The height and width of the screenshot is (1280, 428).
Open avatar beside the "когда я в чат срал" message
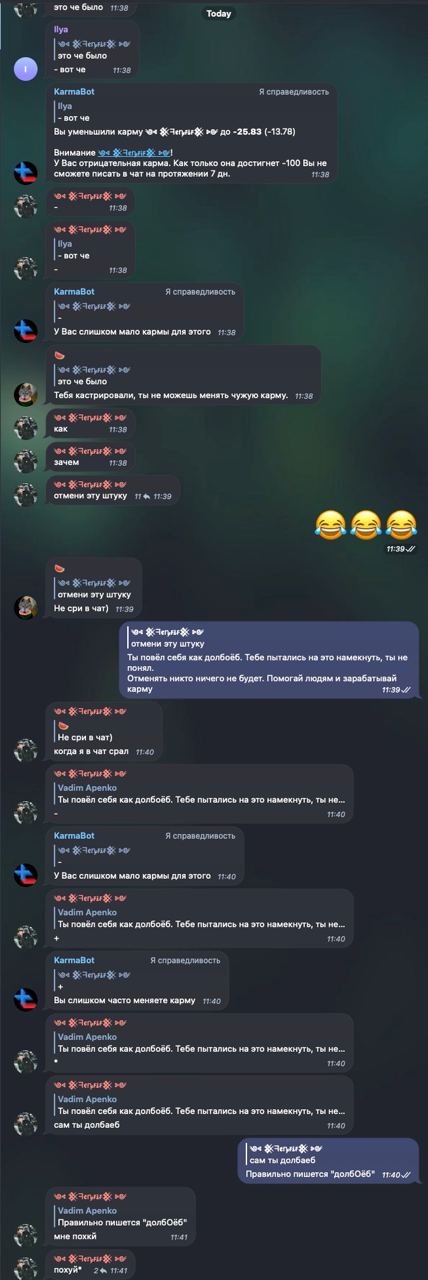(x=26, y=749)
